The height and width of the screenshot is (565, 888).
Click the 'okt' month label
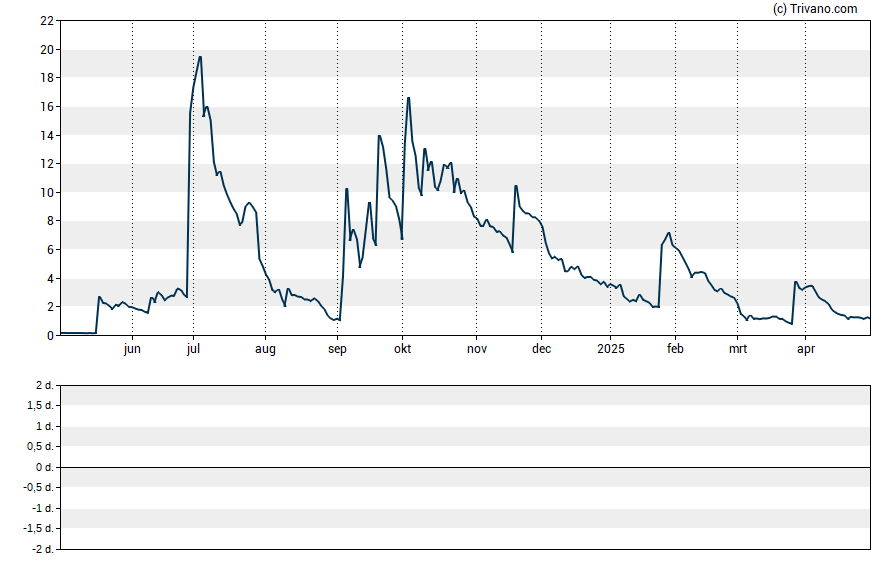[x=403, y=349]
